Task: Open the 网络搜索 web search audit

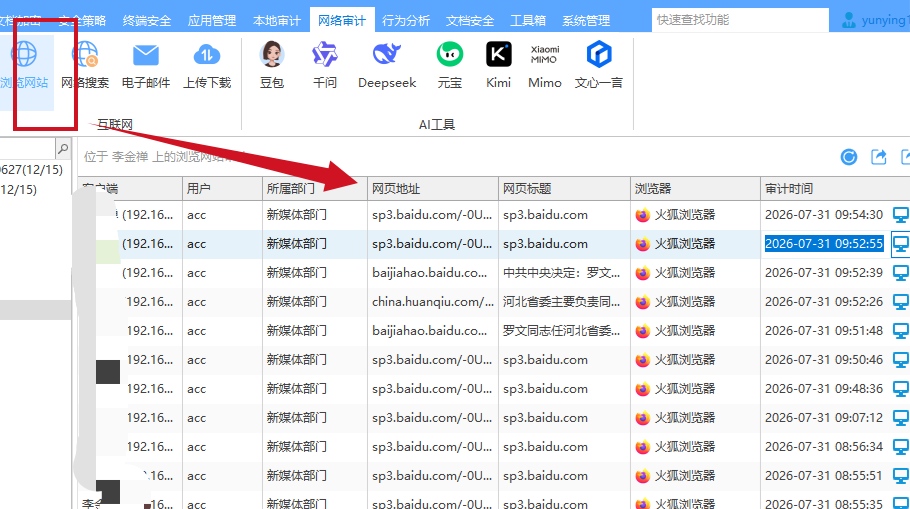Action: tap(85, 66)
